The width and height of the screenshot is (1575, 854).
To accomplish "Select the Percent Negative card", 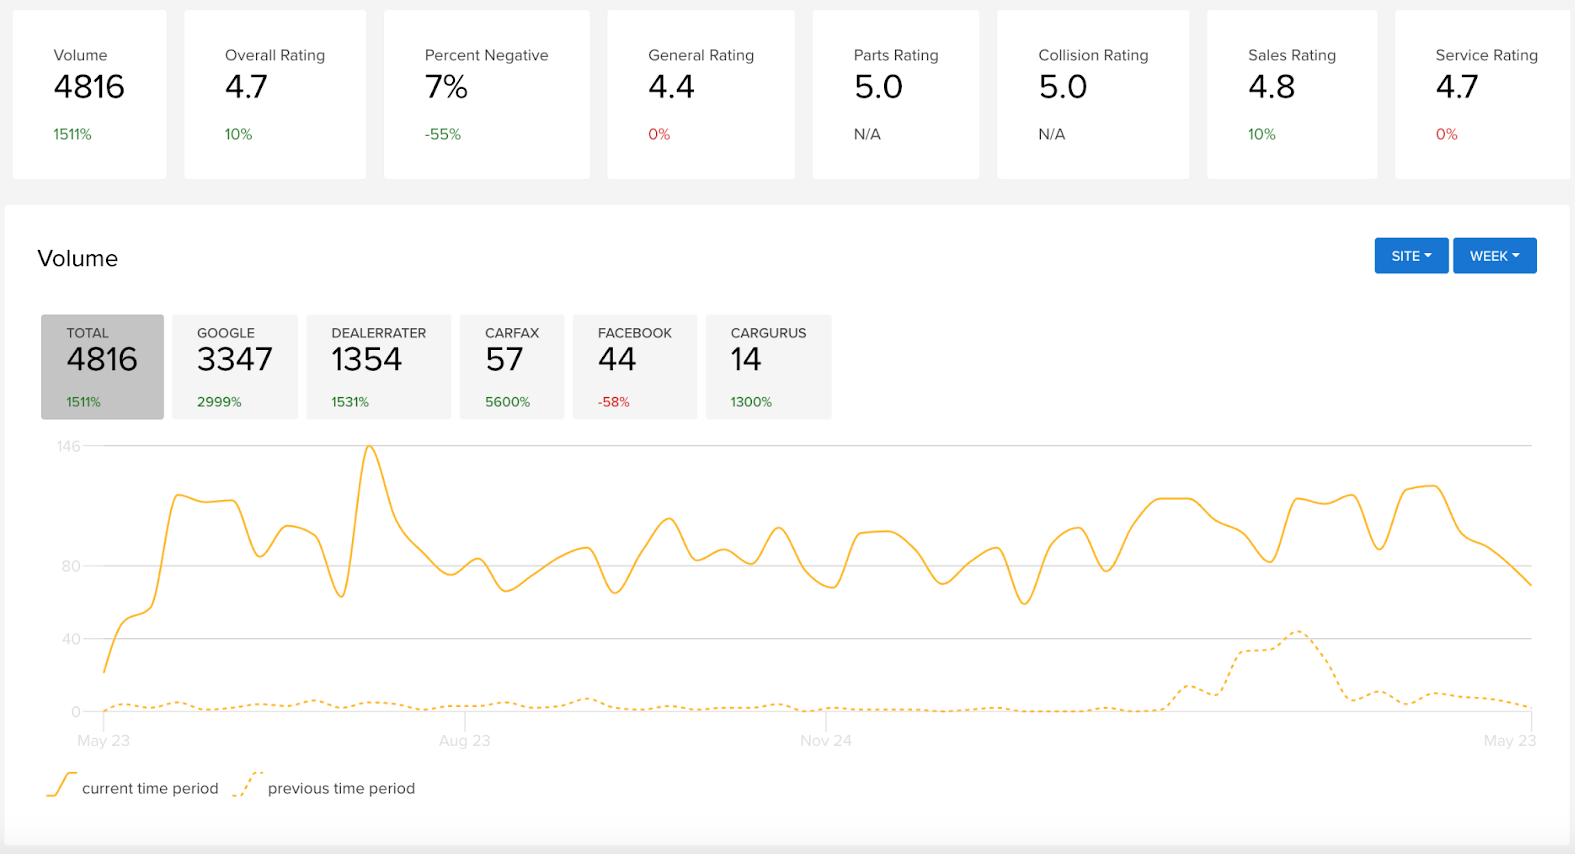I will click(x=486, y=95).
